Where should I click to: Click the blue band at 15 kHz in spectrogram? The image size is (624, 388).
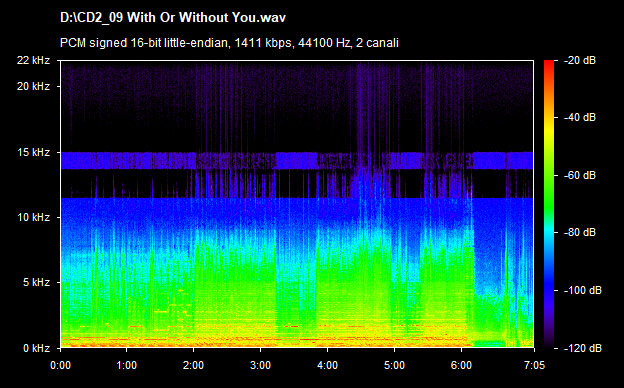tap(296, 161)
